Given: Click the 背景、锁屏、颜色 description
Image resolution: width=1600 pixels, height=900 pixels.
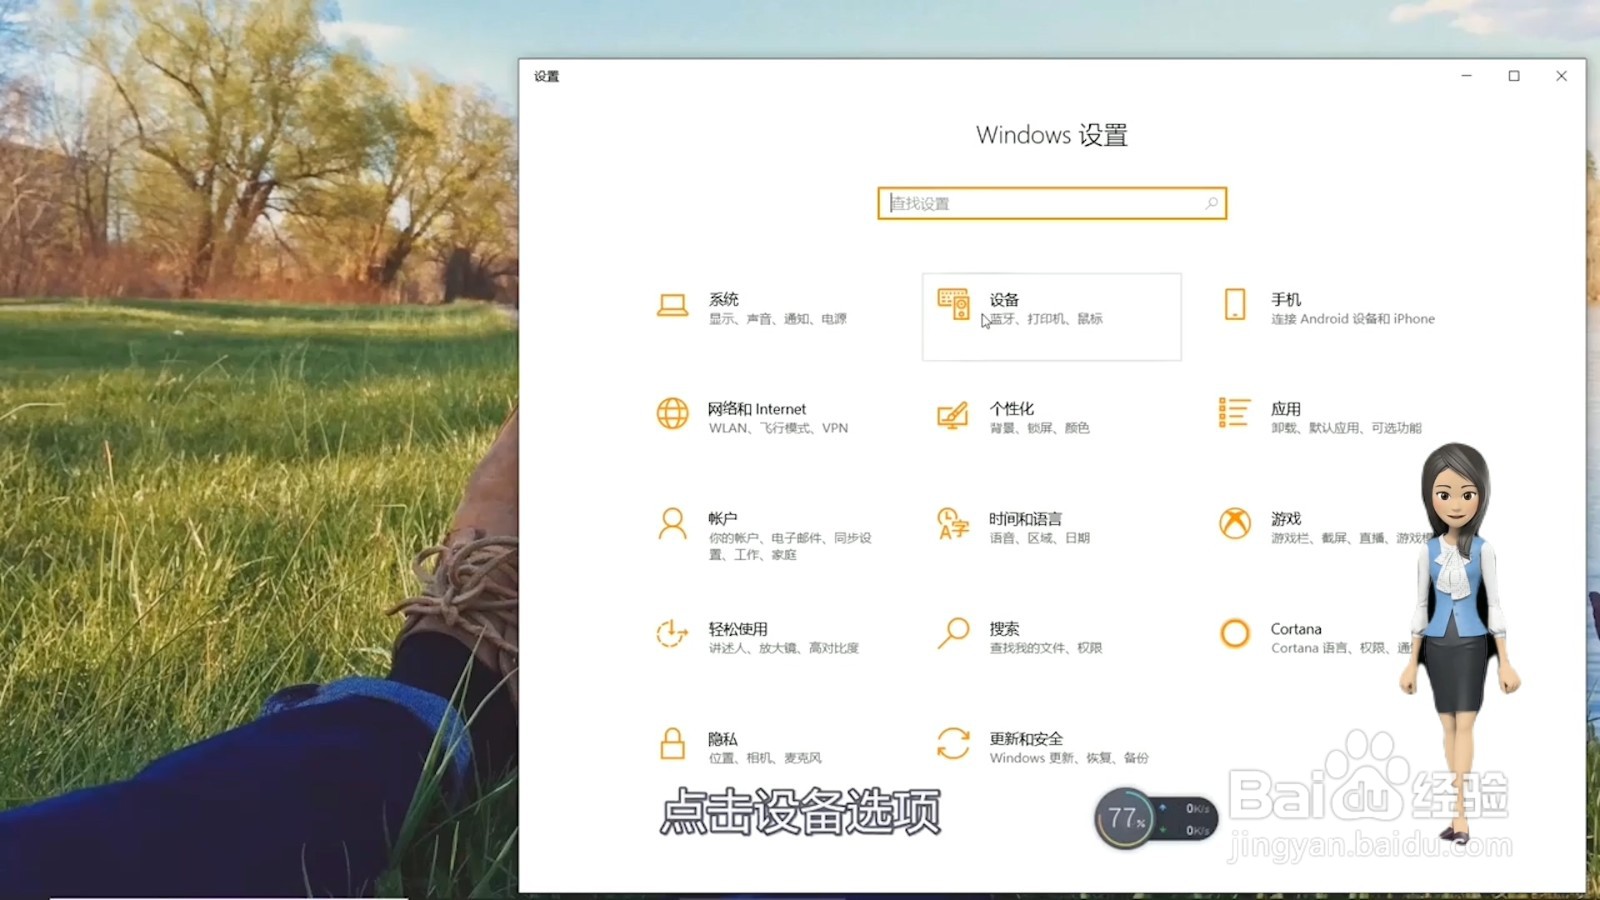Looking at the screenshot, I should 1040,428.
